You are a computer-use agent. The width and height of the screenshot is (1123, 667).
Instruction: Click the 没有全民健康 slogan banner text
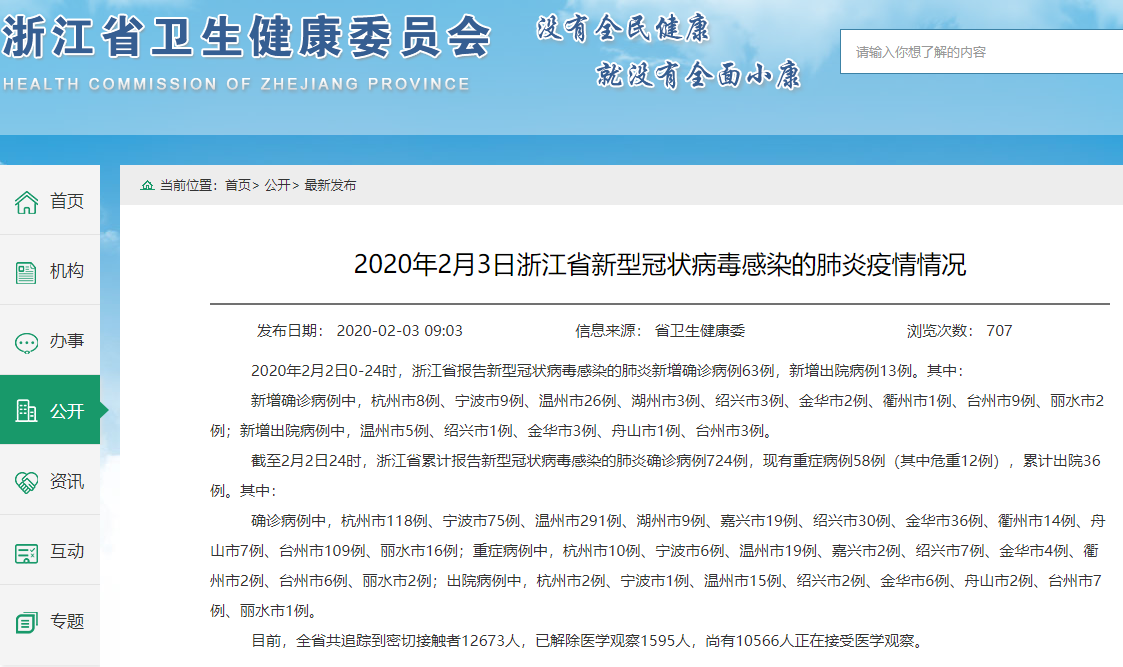(x=622, y=28)
